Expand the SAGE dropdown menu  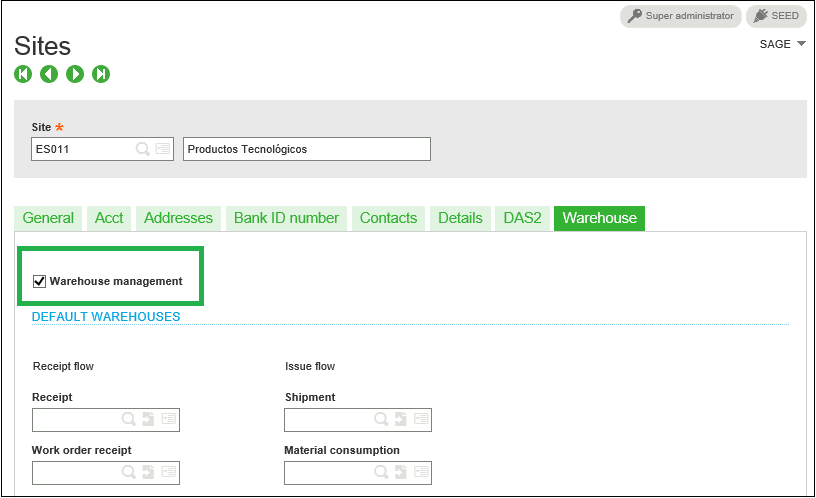click(783, 44)
